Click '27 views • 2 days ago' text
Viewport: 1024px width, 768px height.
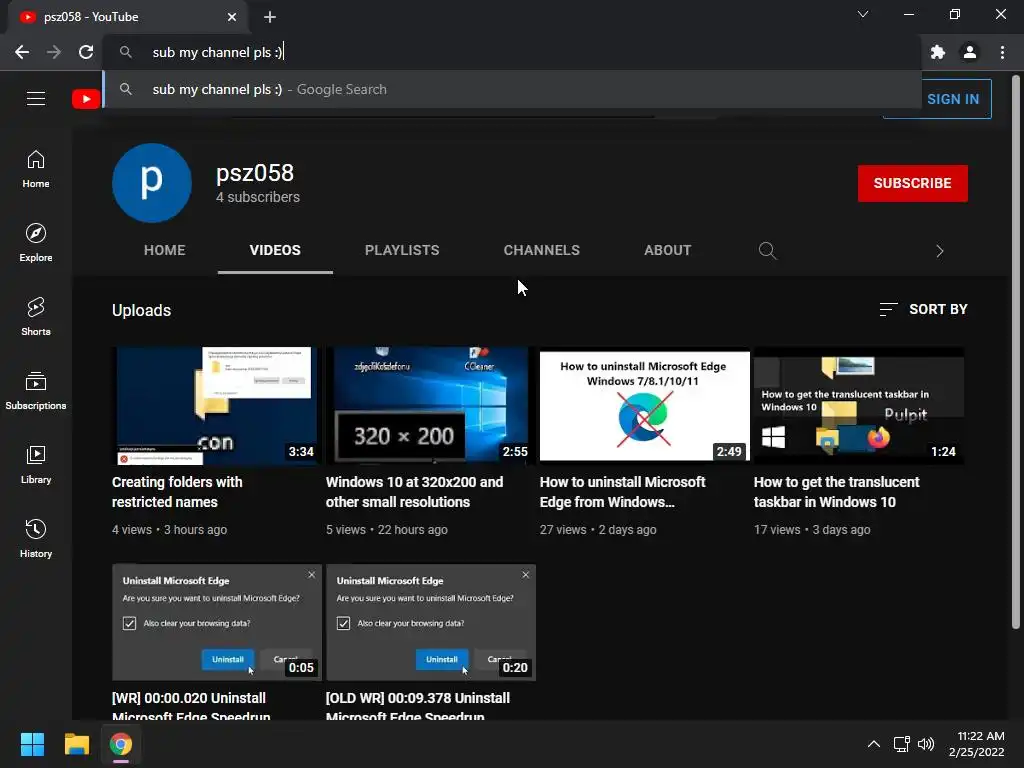click(x=598, y=530)
